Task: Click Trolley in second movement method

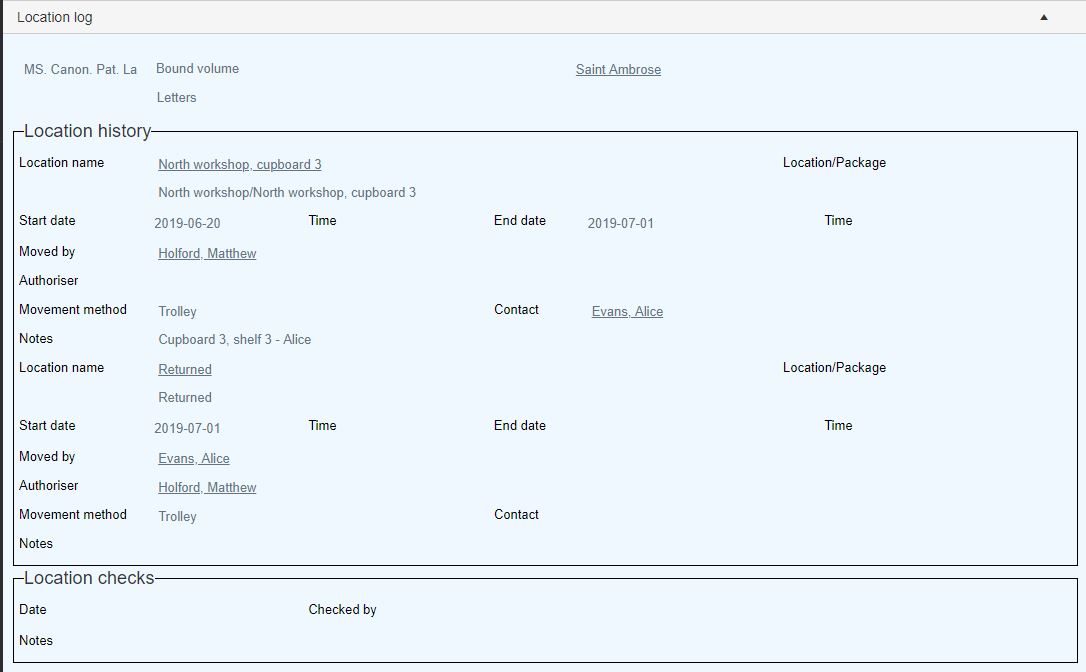Action: point(177,517)
